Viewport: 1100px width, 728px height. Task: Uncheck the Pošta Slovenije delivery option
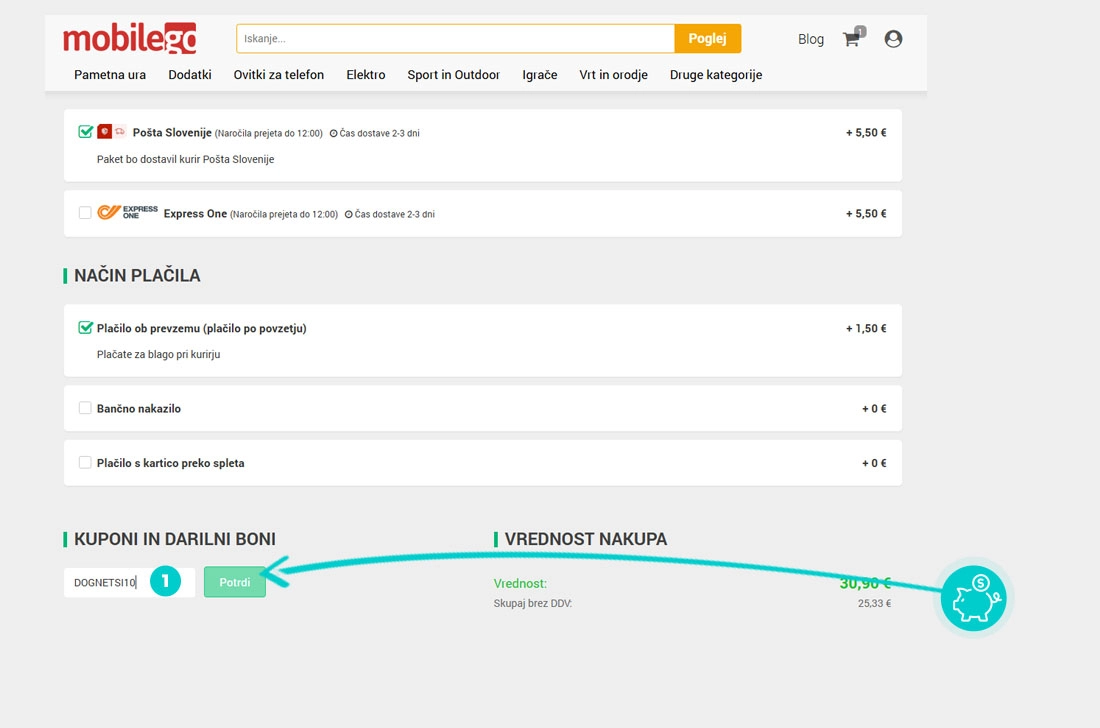(85, 132)
